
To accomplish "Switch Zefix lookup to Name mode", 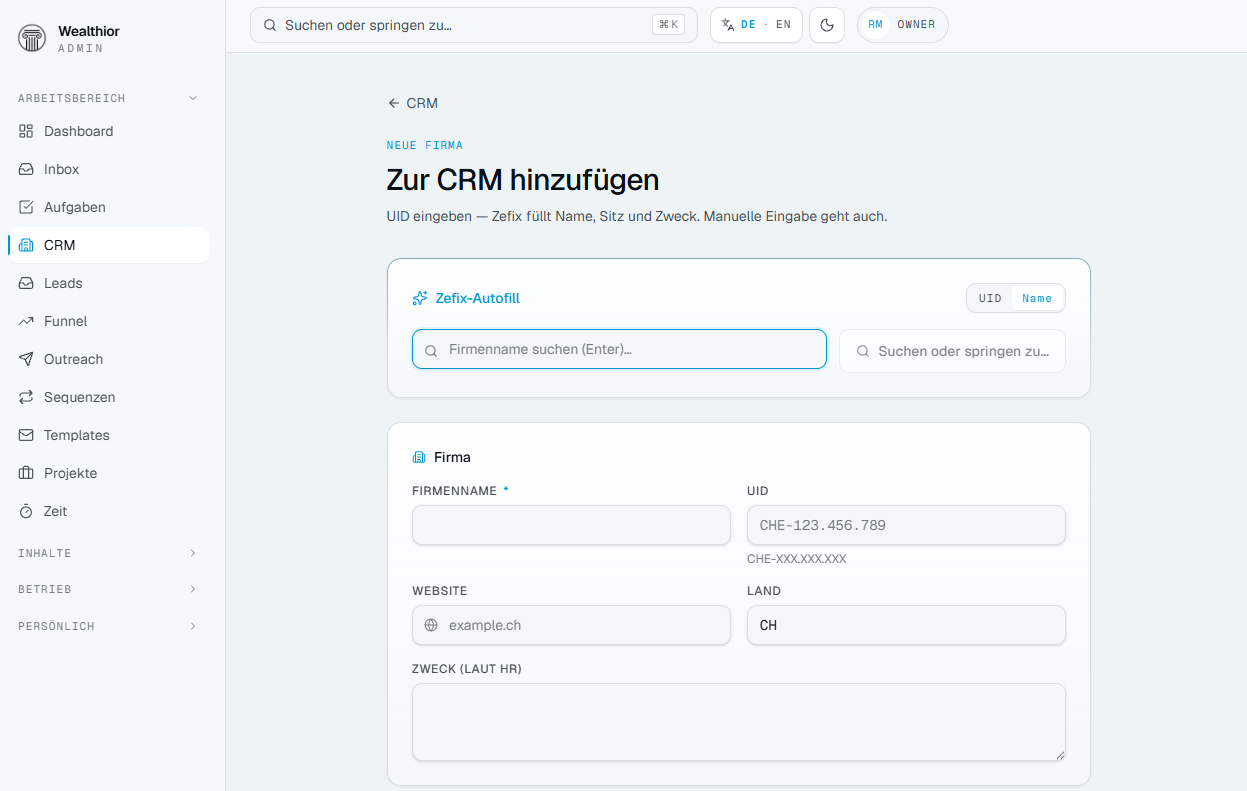I will 1037,298.
